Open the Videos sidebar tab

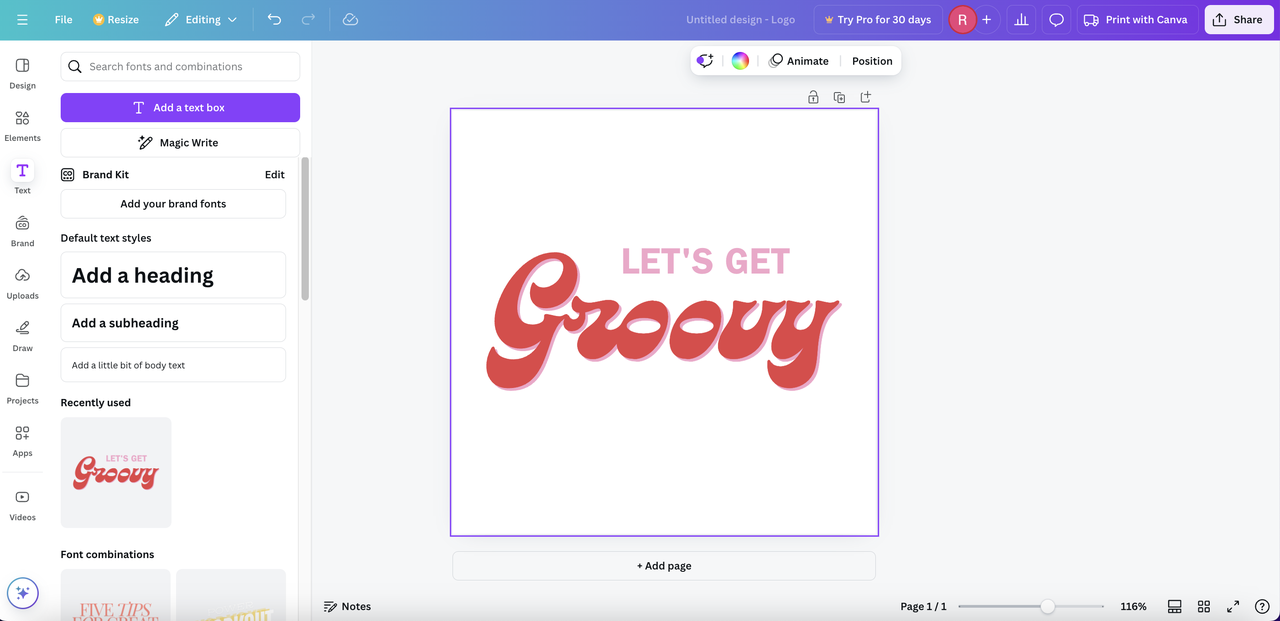22,505
